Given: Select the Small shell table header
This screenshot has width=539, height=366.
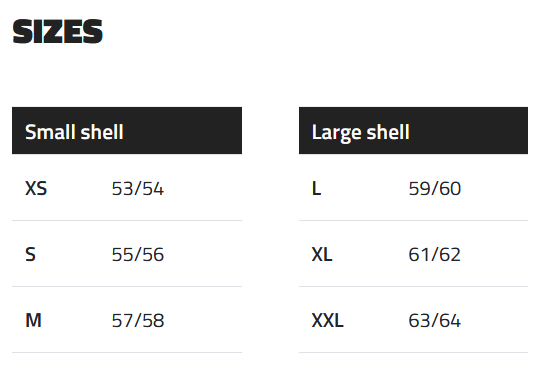Looking at the screenshot, I should coord(127,130).
